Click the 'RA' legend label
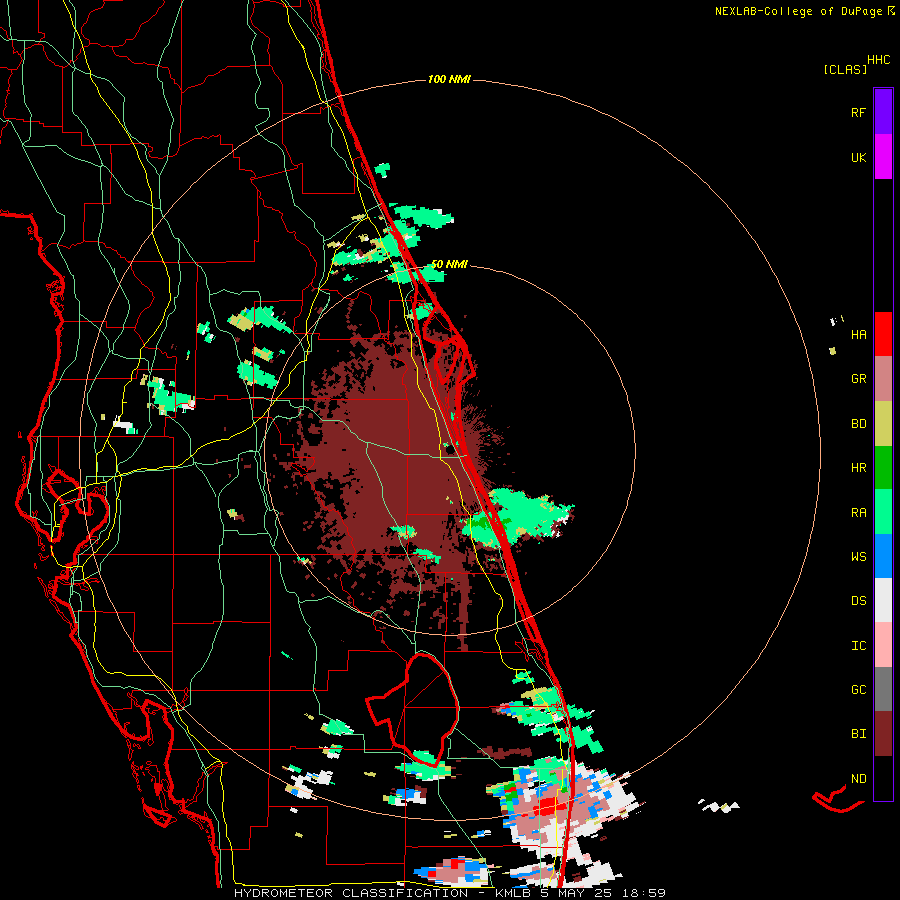The height and width of the screenshot is (900, 900). tap(859, 513)
